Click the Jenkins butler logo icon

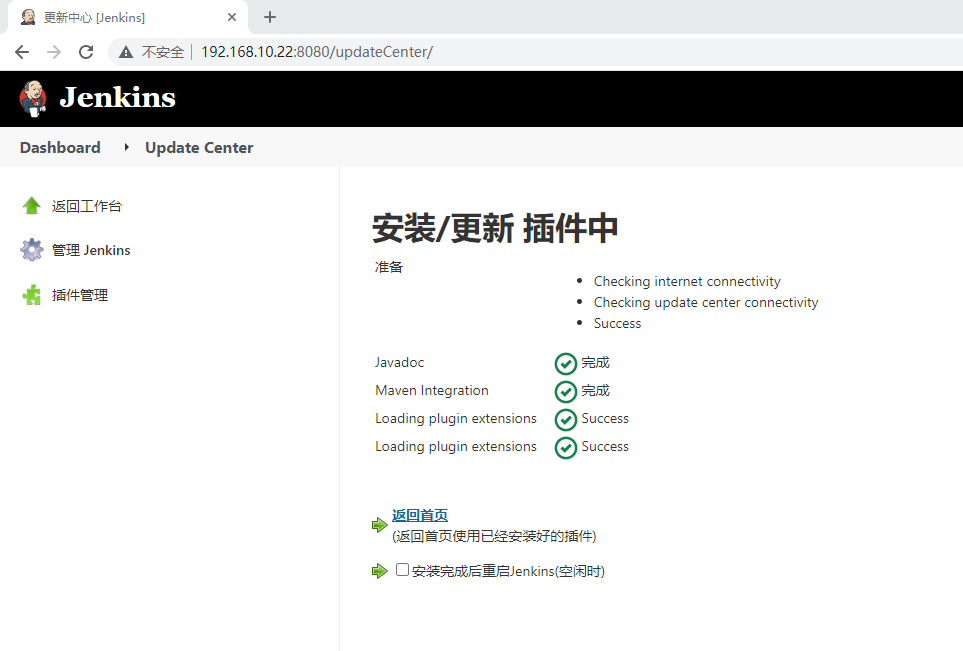click(33, 98)
